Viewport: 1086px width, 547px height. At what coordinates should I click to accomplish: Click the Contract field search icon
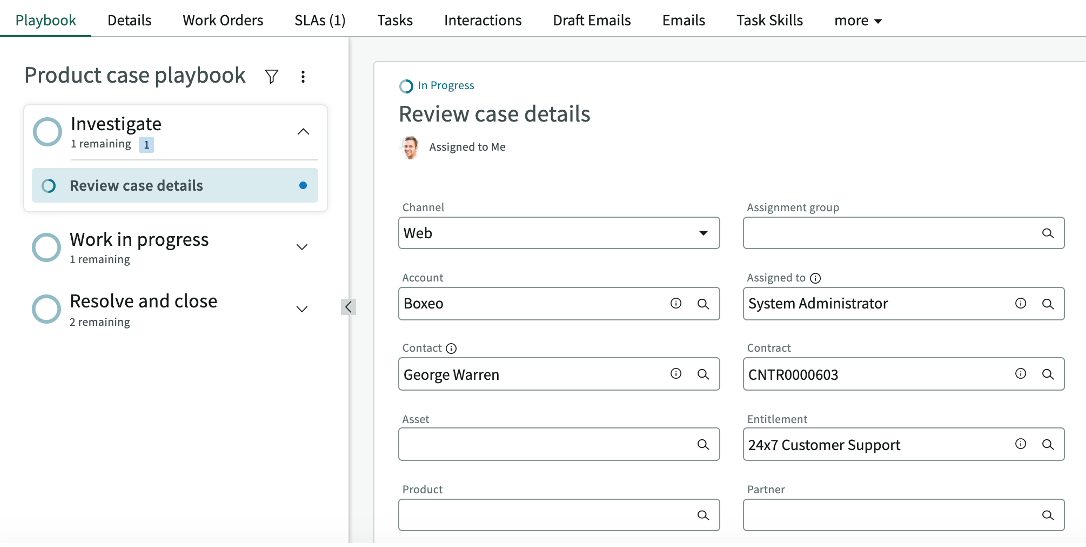pos(1048,374)
